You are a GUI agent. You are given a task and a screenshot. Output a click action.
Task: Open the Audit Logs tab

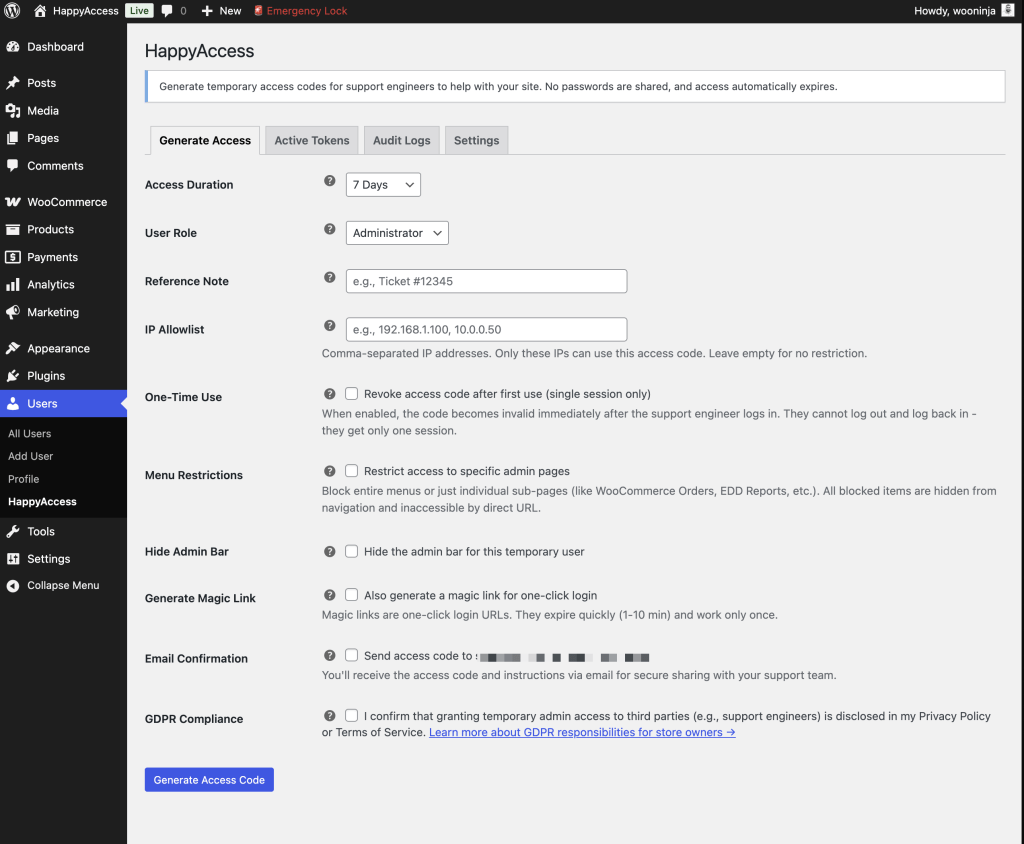401,141
